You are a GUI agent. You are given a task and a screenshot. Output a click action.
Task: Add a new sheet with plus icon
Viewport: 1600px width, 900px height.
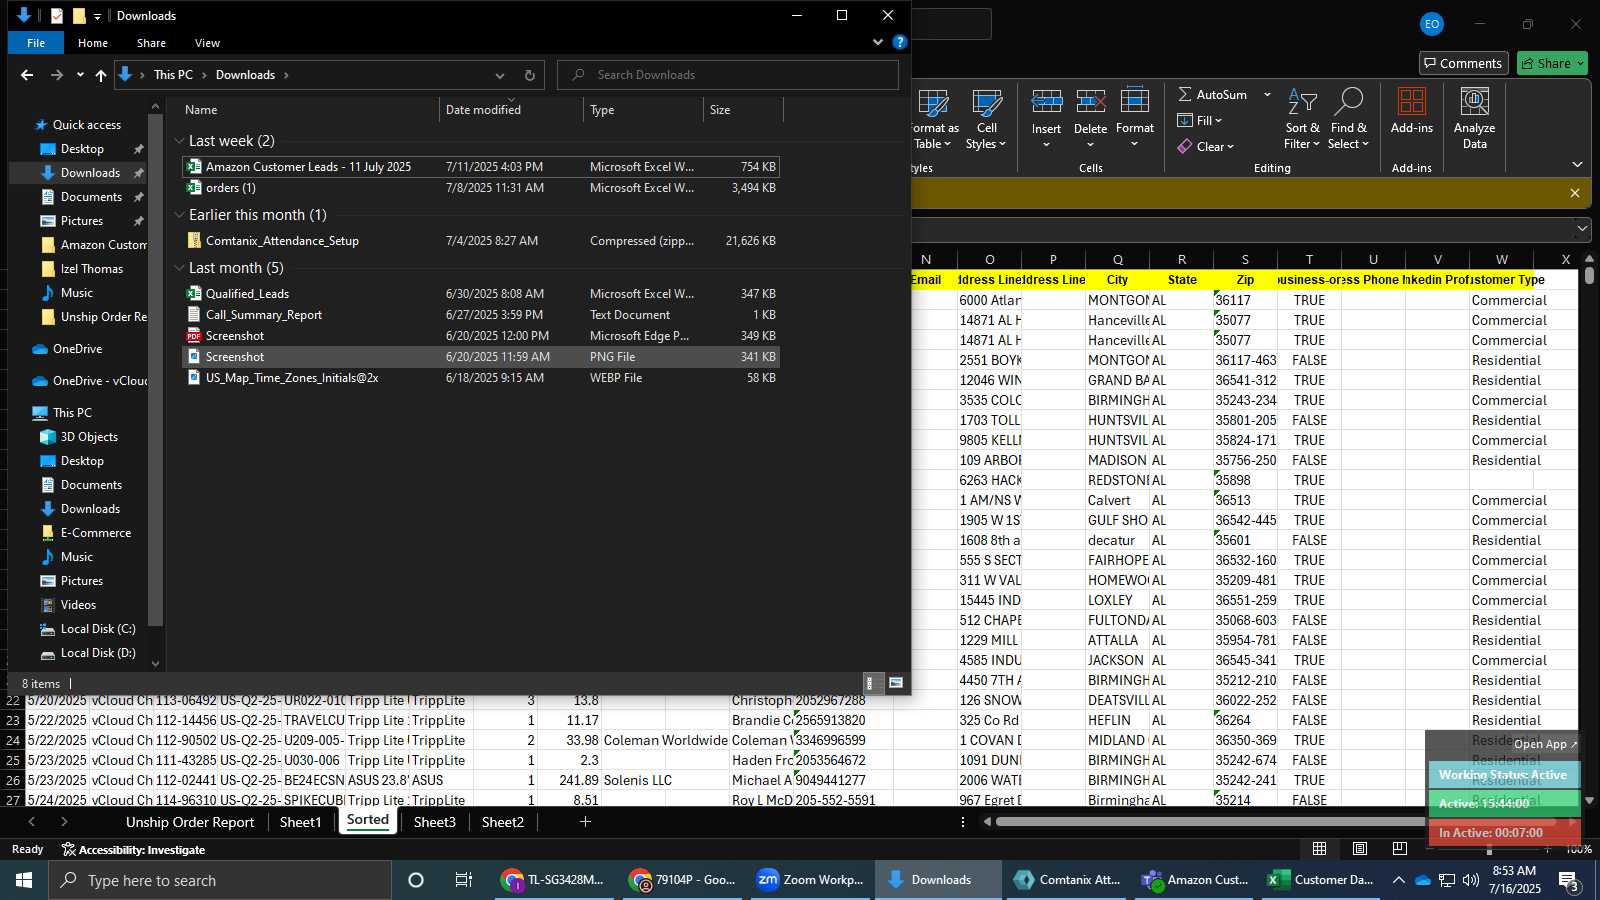(x=586, y=822)
